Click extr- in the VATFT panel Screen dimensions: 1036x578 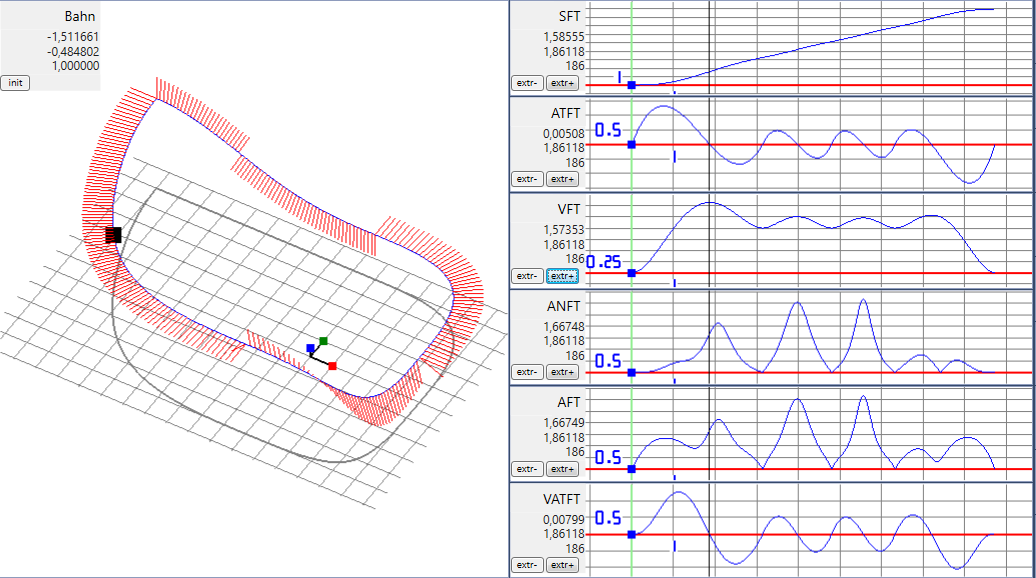tap(527, 565)
